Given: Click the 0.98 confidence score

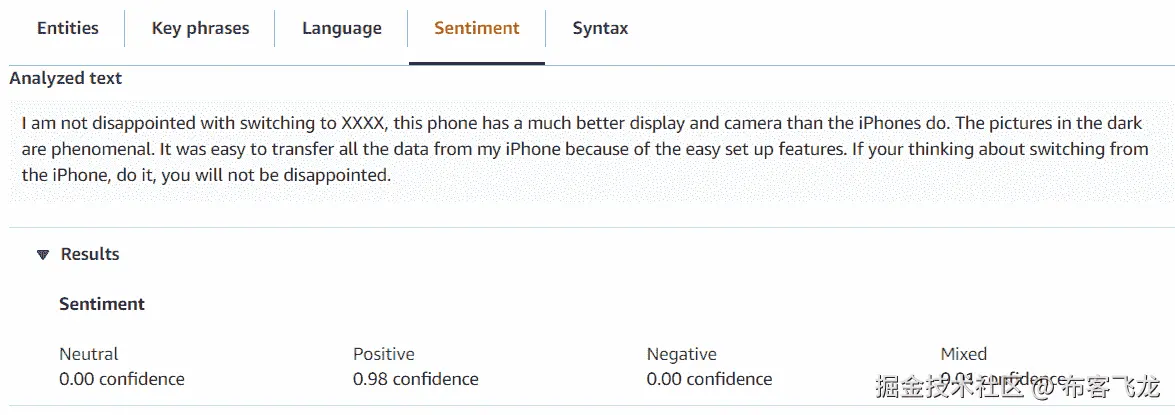Looking at the screenshot, I should click(x=416, y=379).
